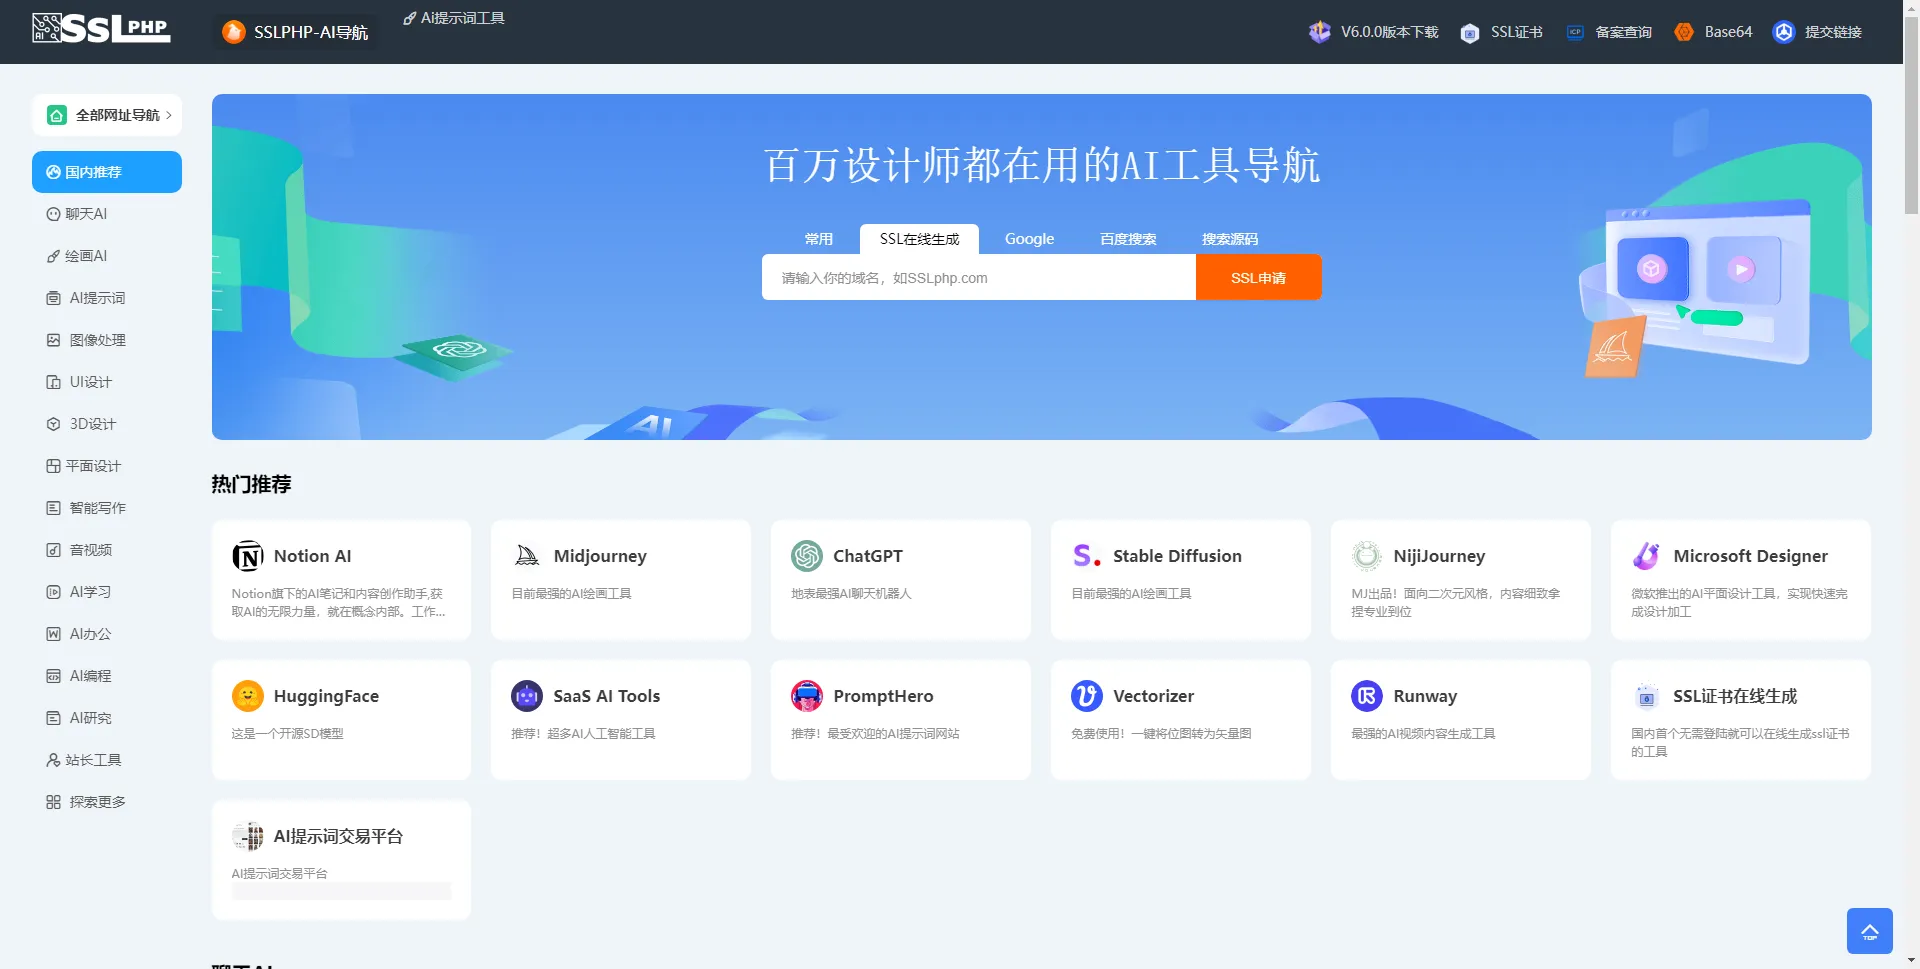Open the HuggingFace smiley icon

coord(247,696)
